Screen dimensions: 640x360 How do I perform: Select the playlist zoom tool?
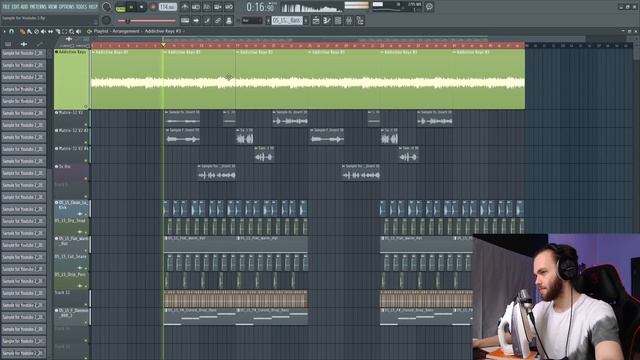coord(71,31)
